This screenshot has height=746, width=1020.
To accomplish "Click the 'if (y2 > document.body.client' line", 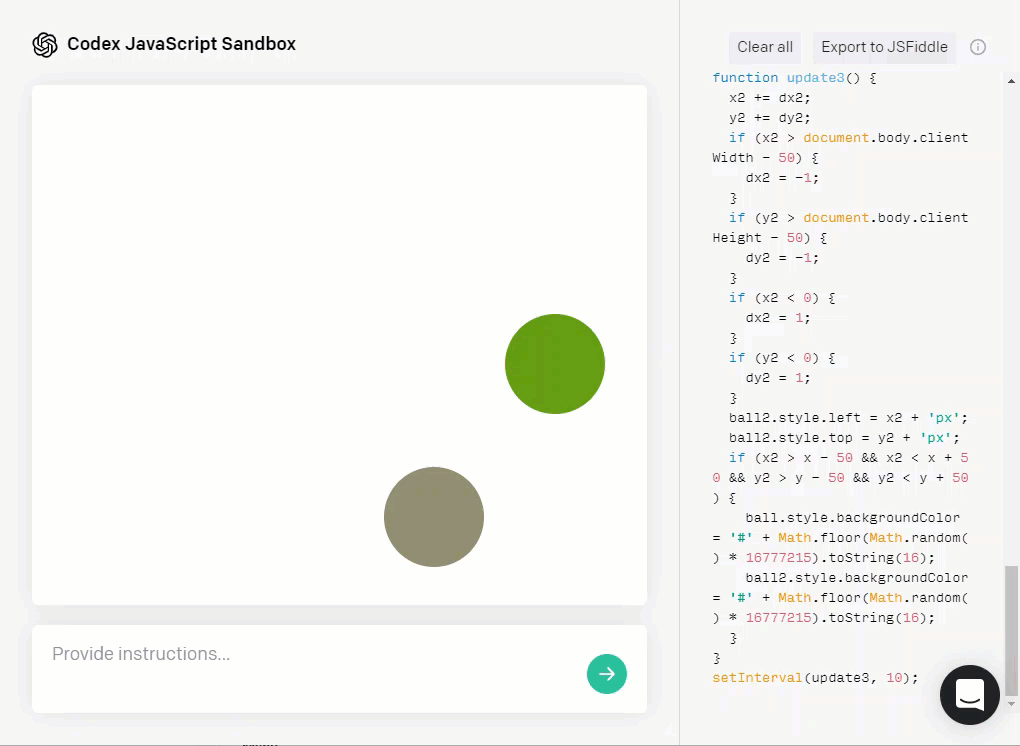I will (848, 218).
